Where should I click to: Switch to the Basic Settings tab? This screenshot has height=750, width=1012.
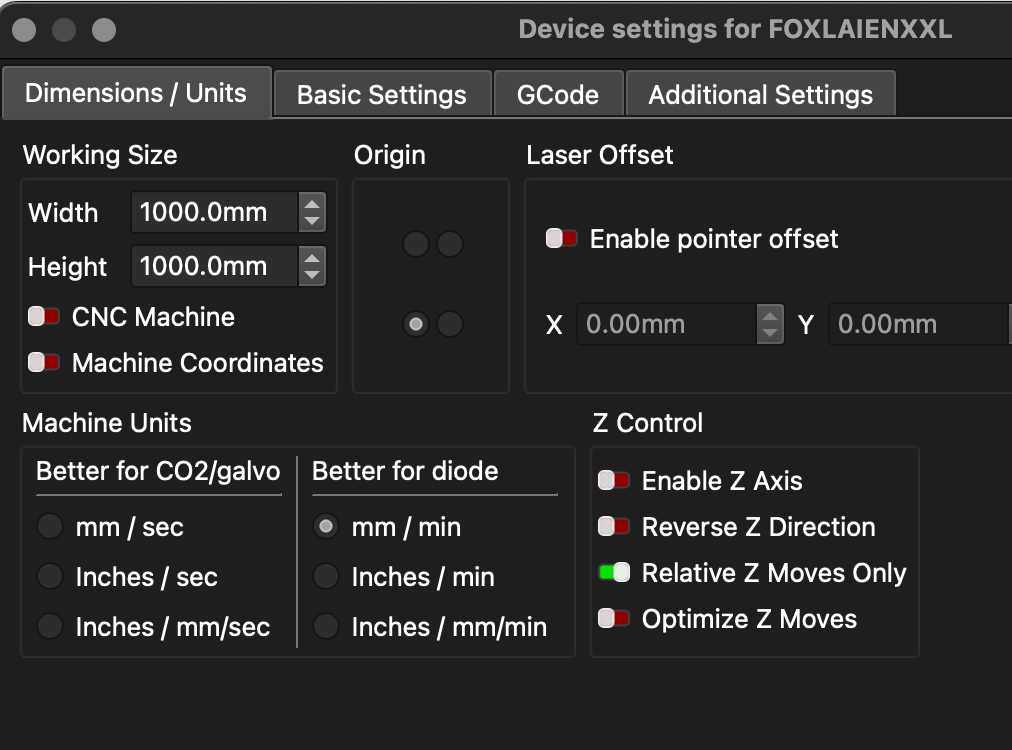click(x=382, y=95)
